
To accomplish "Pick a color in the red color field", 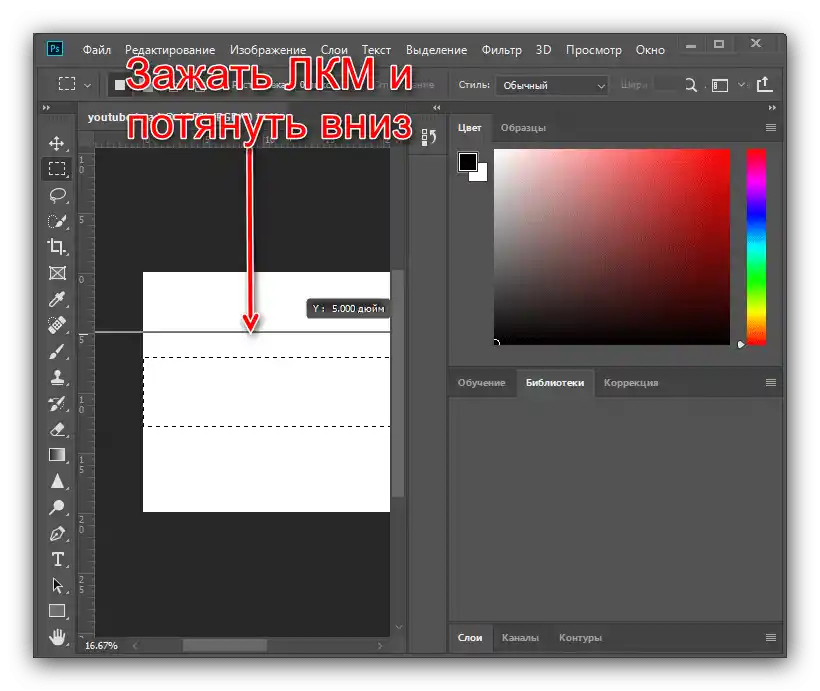I will point(611,246).
